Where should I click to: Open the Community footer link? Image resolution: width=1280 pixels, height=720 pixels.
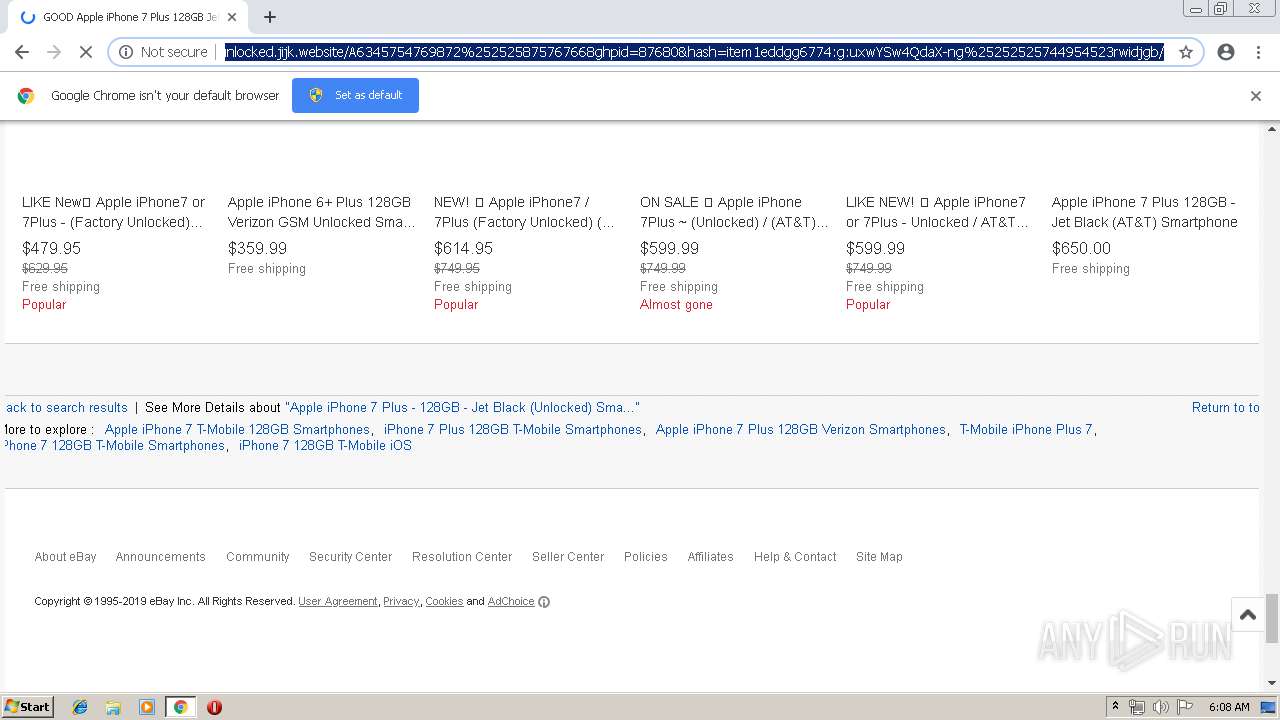point(258,557)
